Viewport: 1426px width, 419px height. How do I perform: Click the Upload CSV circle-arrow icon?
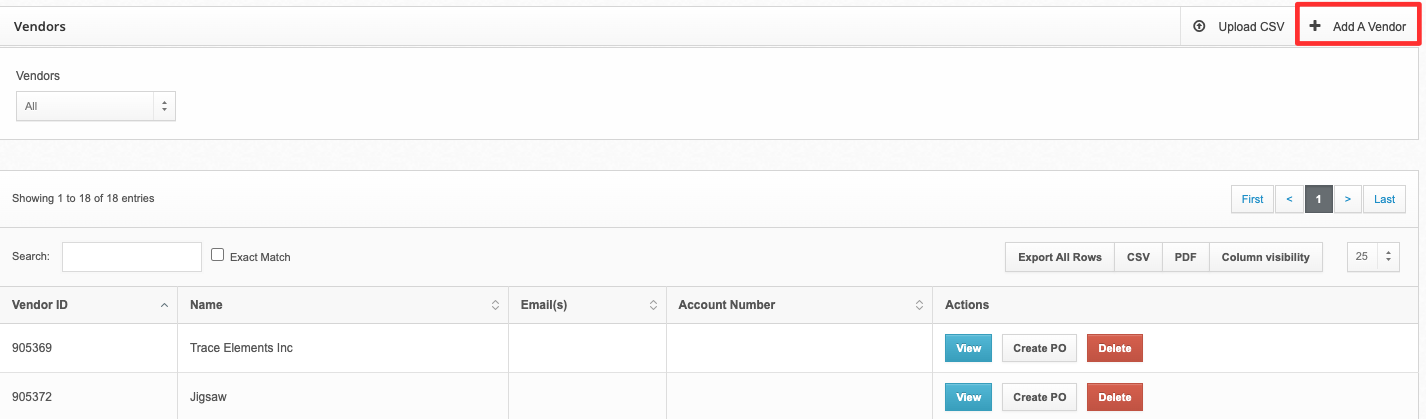point(1199,27)
